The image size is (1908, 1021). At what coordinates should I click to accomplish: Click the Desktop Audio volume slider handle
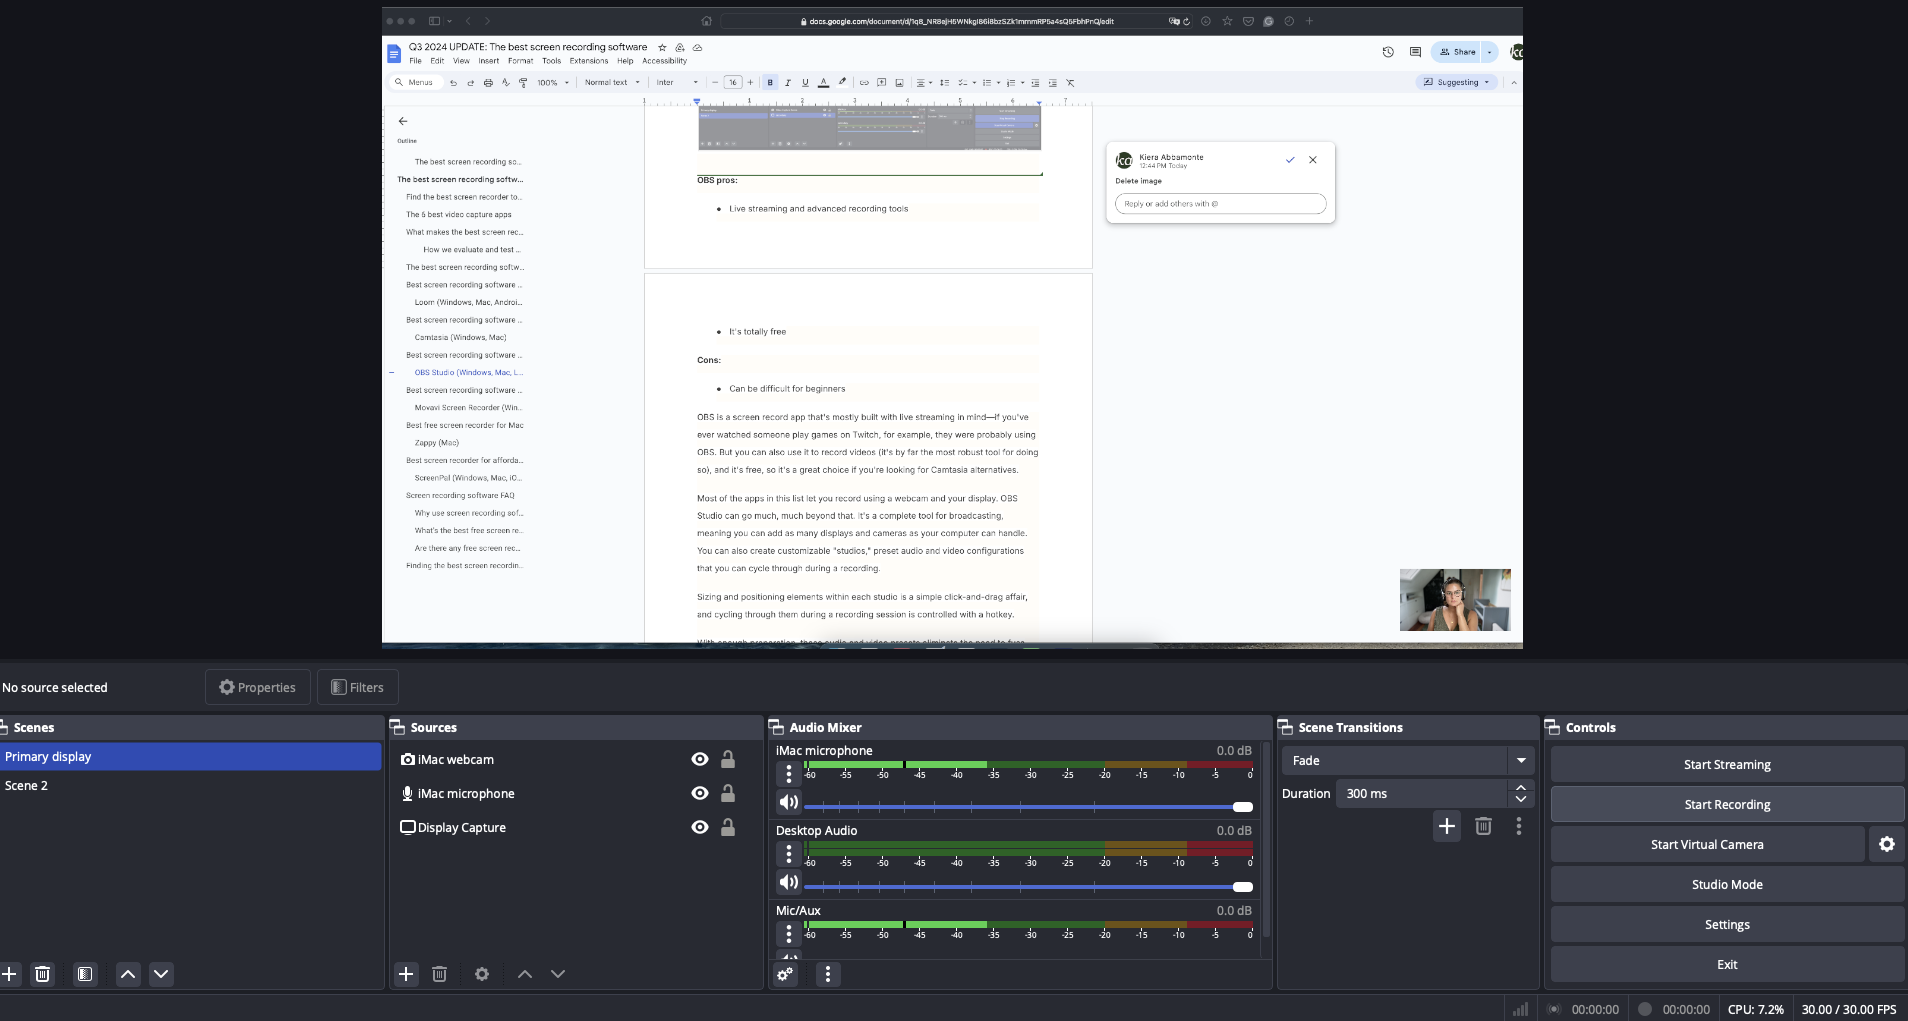[1243, 886]
